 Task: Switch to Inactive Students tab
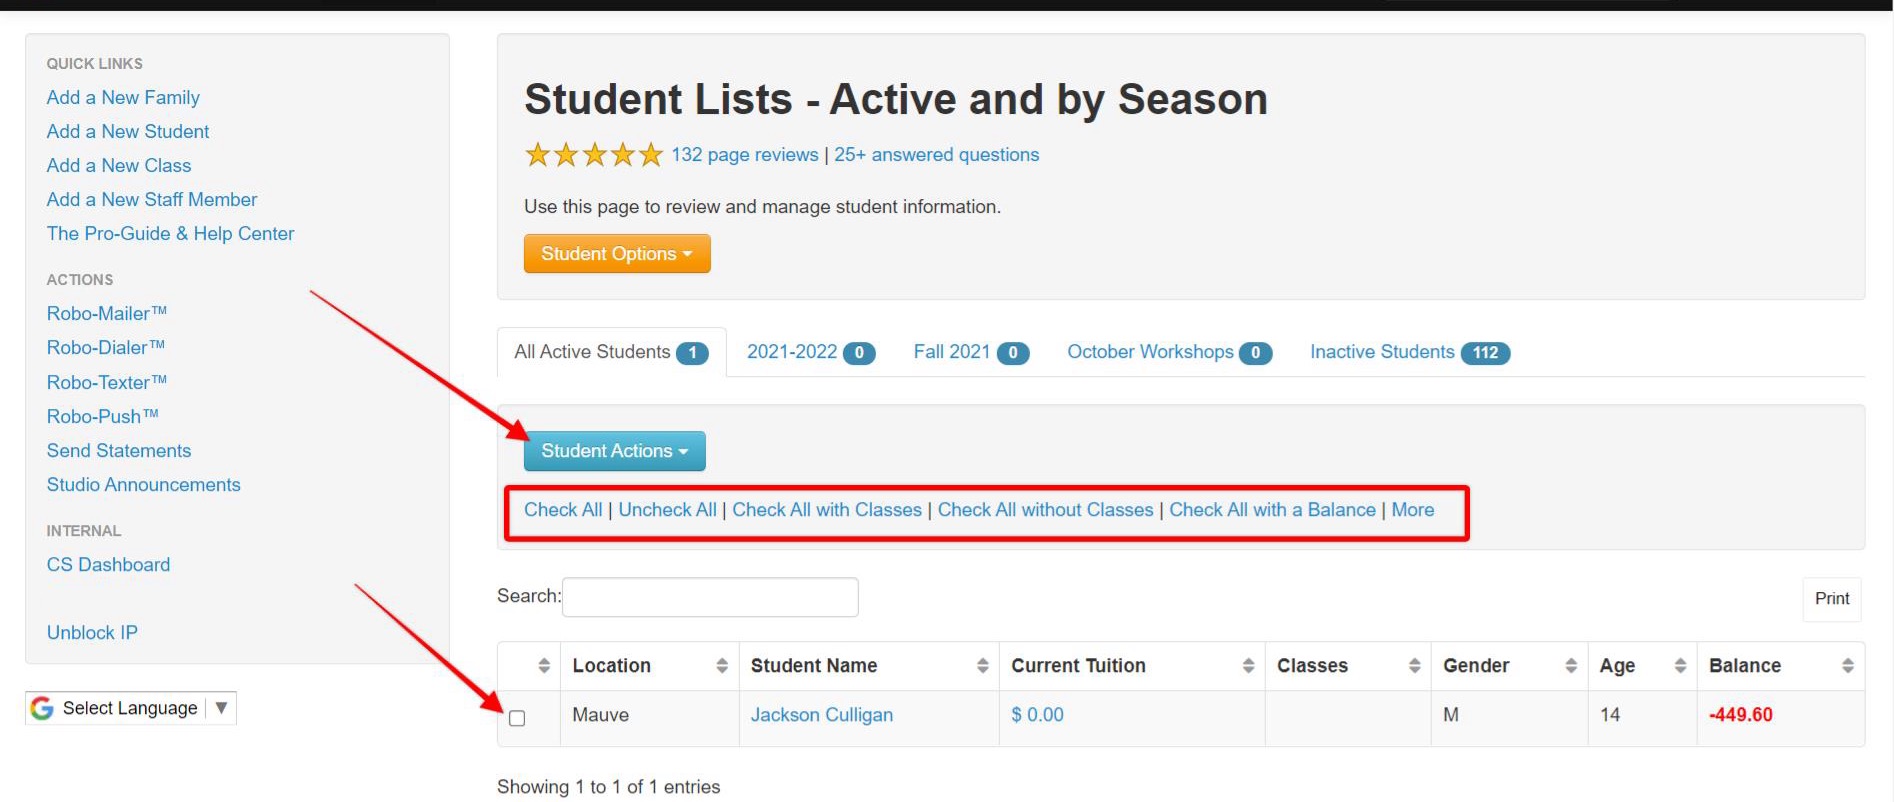coord(1409,352)
